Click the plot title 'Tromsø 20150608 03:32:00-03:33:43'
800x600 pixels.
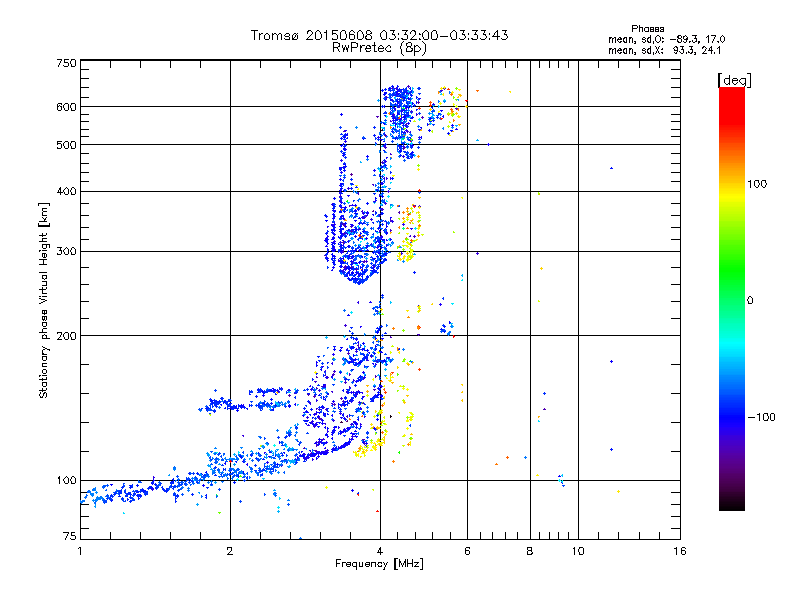click(x=379, y=35)
